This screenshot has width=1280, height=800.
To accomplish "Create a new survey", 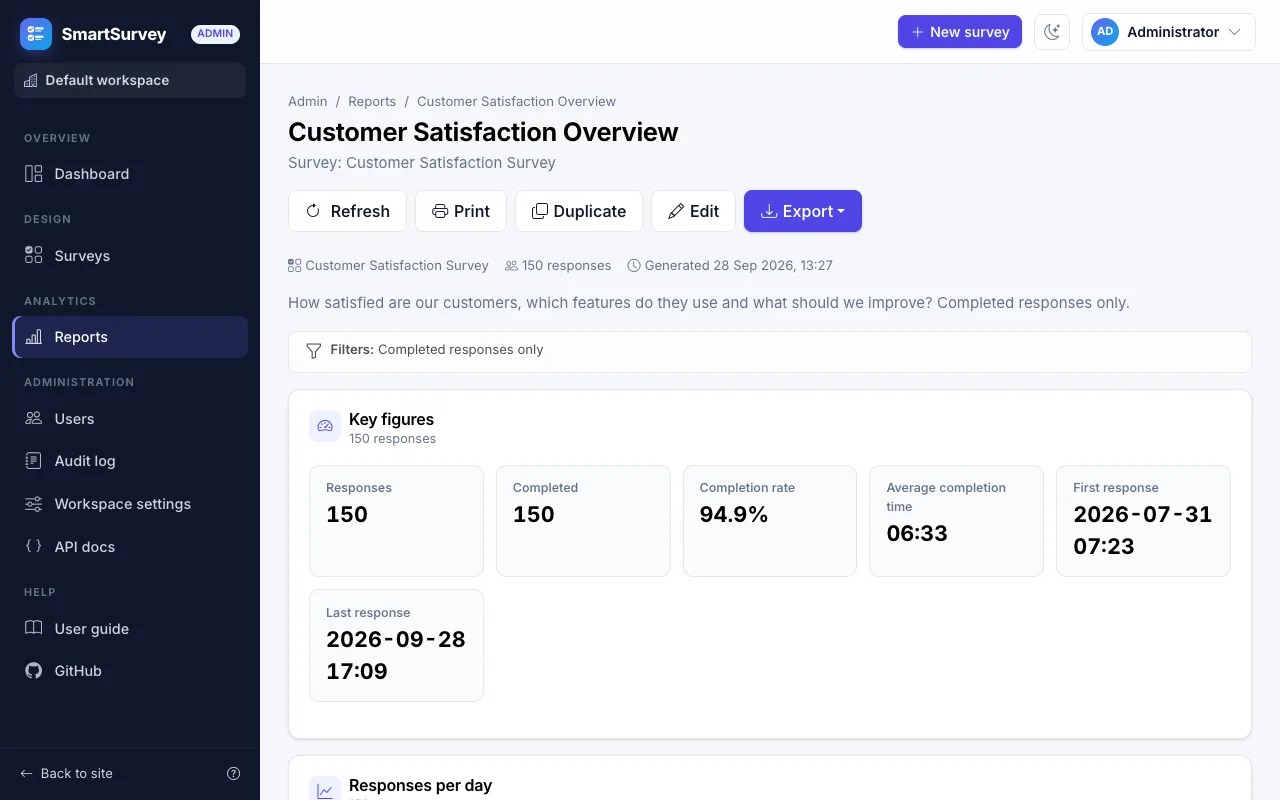I will pos(960,32).
